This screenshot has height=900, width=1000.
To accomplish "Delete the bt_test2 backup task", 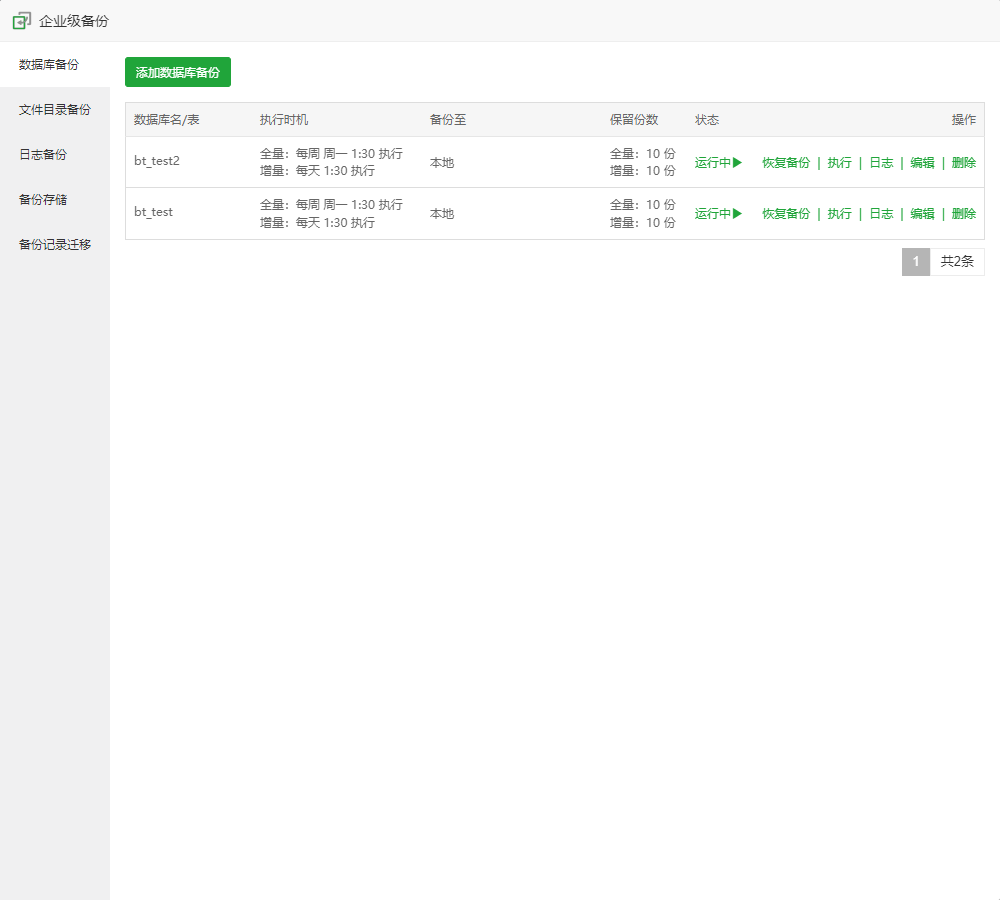I will [x=964, y=162].
